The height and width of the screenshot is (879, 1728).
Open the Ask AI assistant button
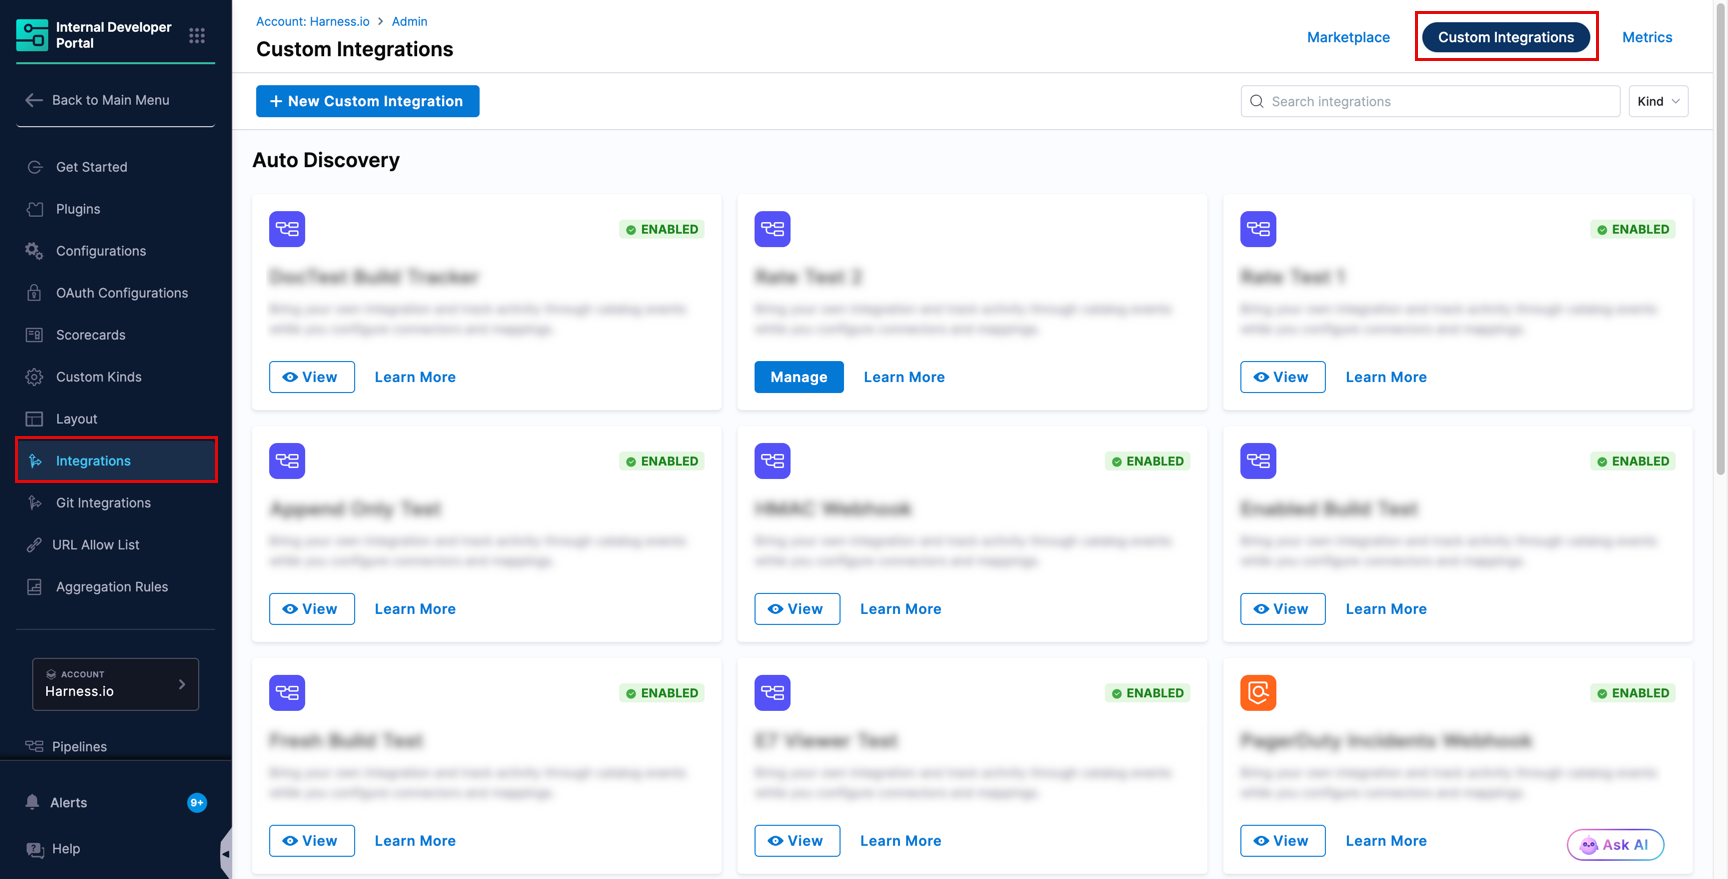[x=1615, y=845]
